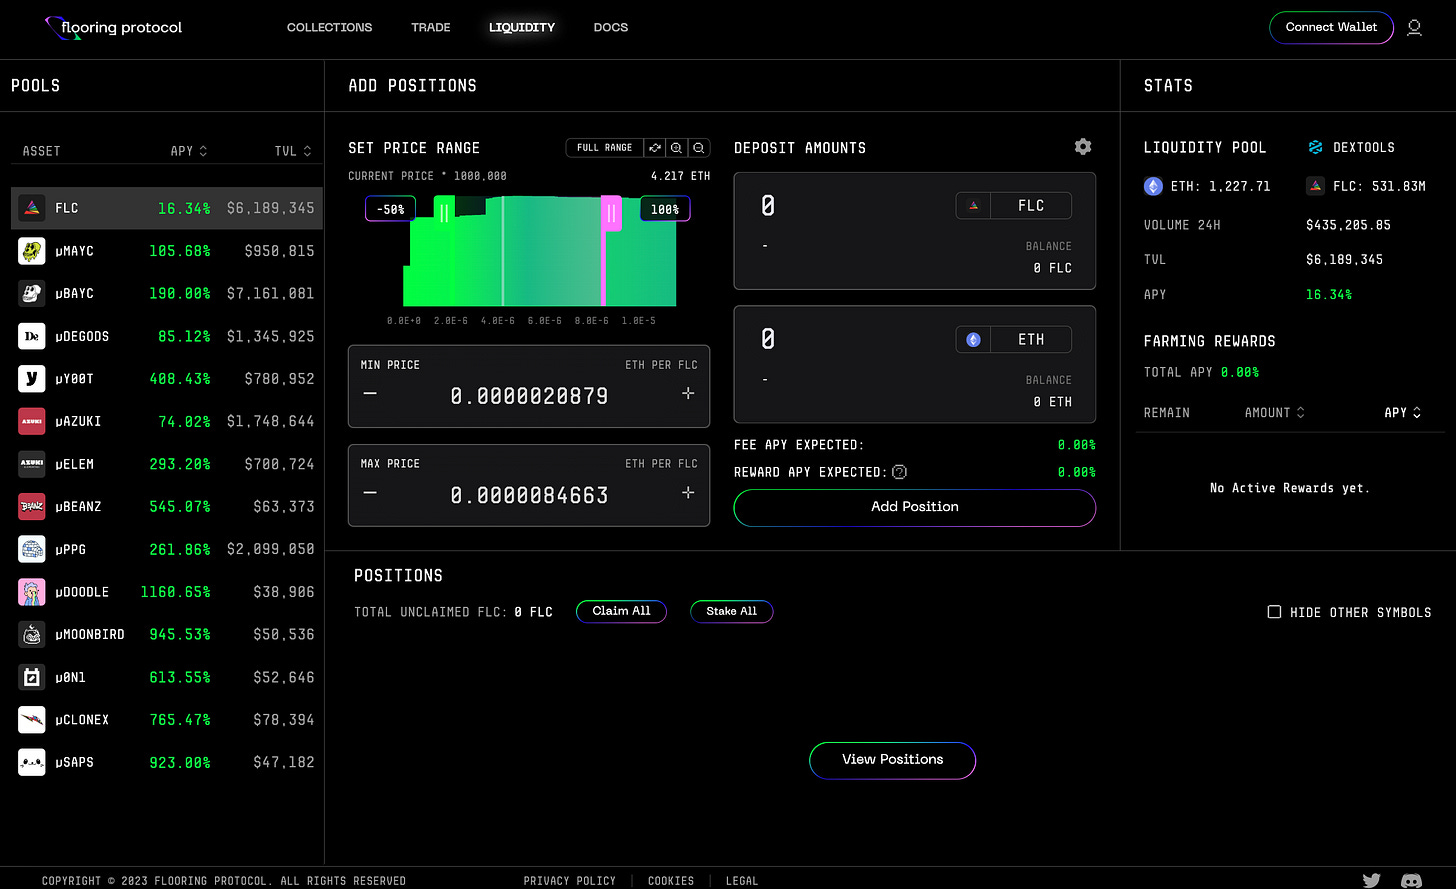Decrease the max price with minus
The width and height of the screenshot is (1456, 889).
370,493
